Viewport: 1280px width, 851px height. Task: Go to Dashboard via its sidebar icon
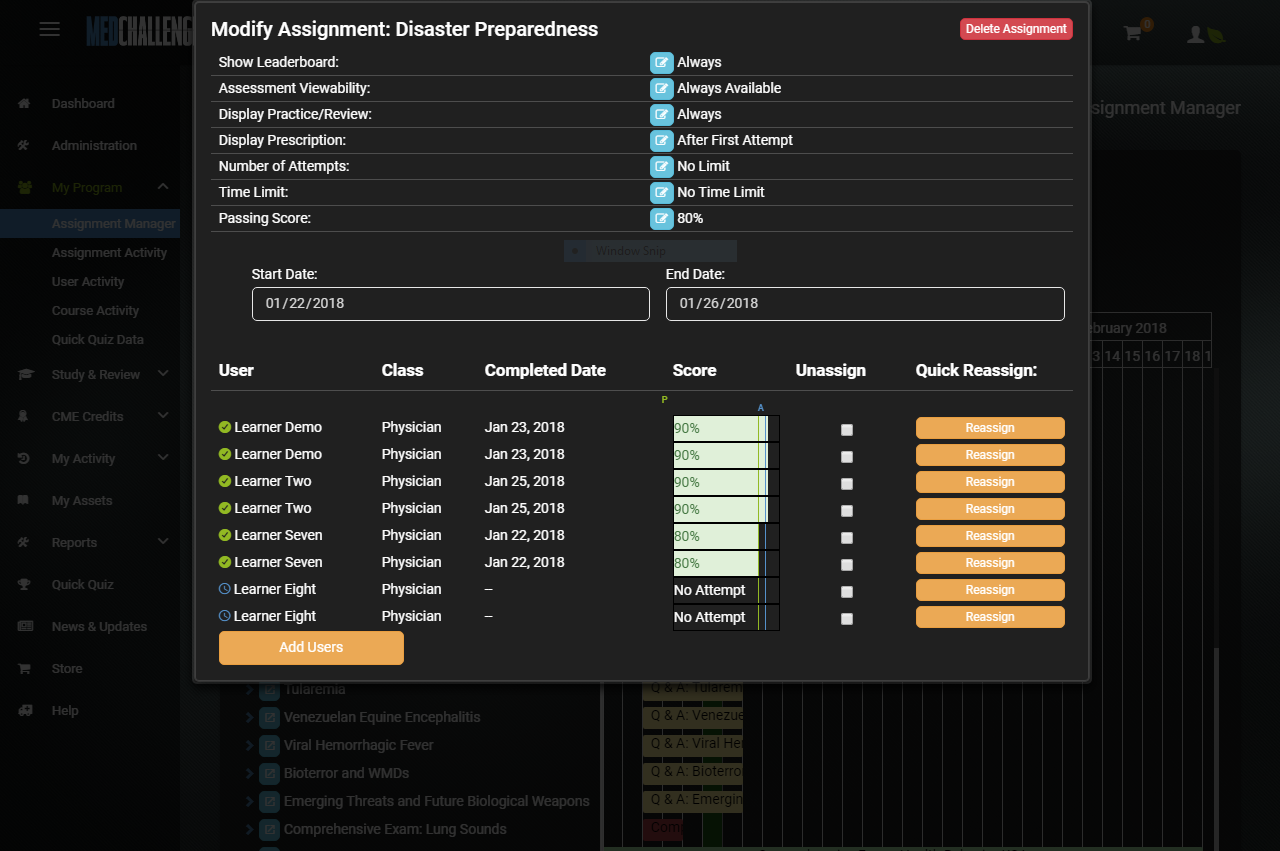coord(25,103)
